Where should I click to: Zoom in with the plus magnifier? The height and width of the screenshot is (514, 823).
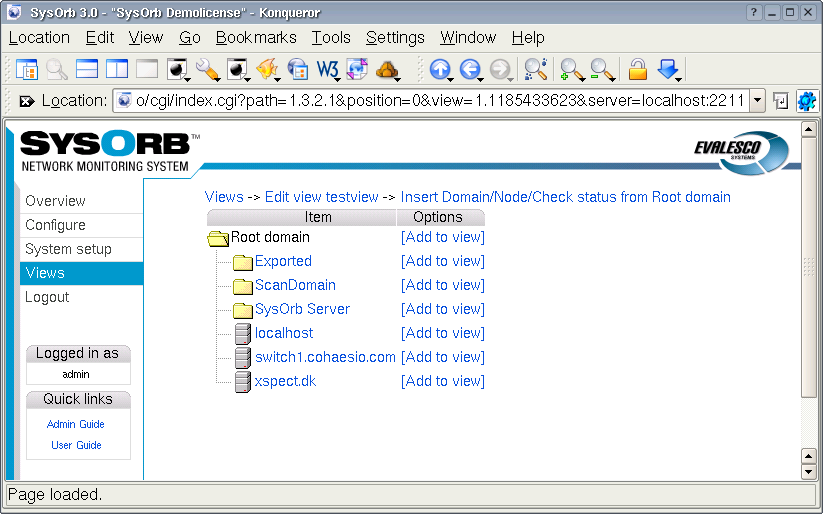(571, 69)
